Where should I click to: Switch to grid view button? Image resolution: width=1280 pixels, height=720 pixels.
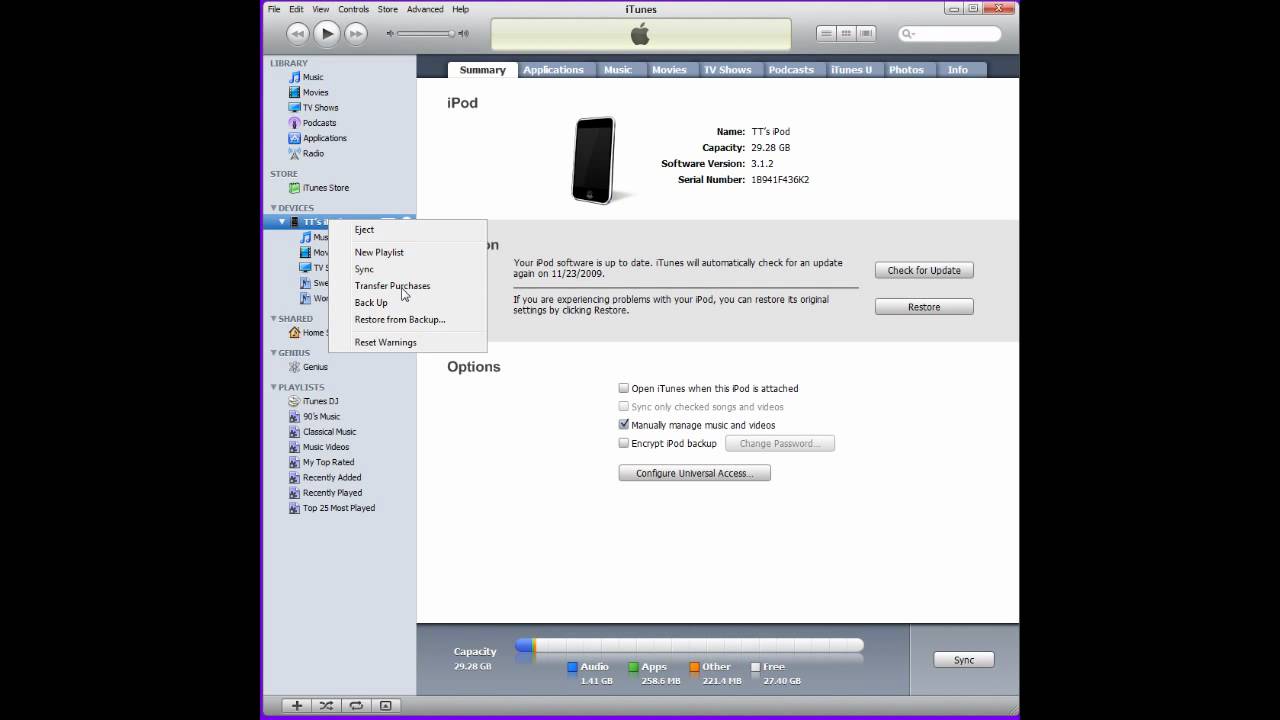846,33
